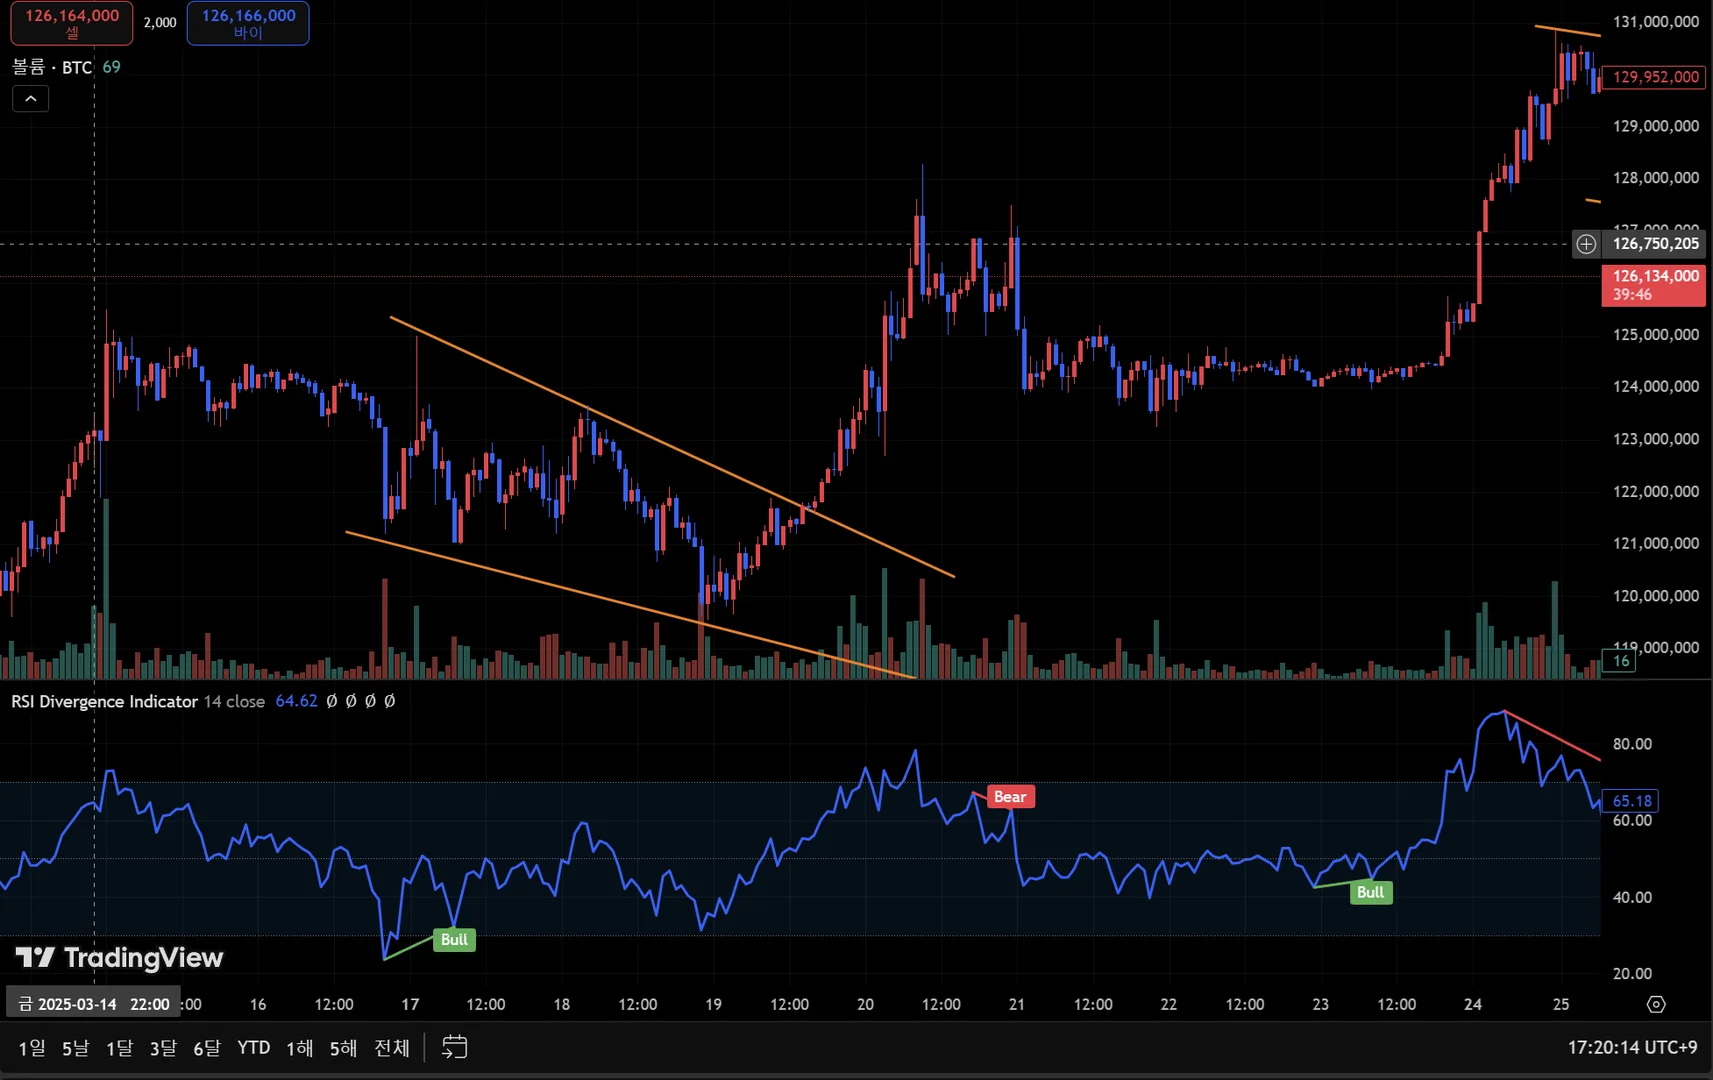Open the 볼륨 BTC volume legend
Image resolution: width=1713 pixels, height=1080 pixels.
[x=52, y=67]
